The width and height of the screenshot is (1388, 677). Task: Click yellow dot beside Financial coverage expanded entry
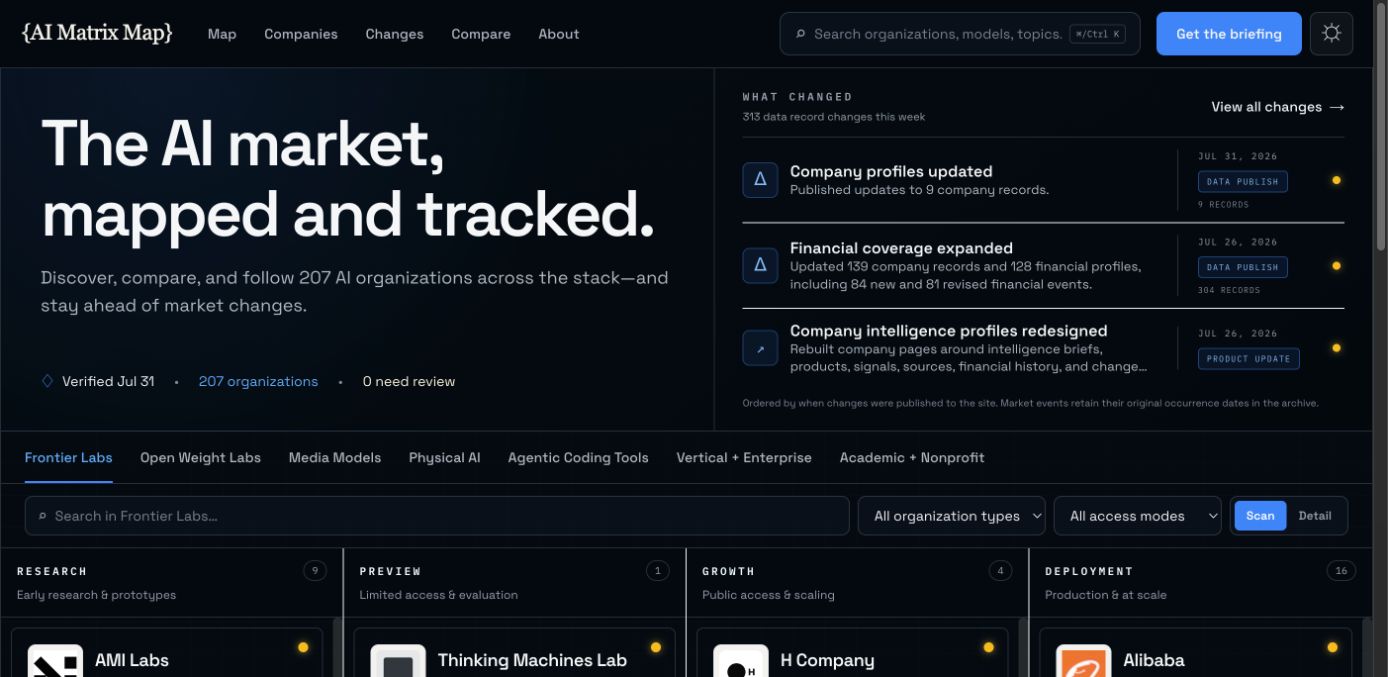pos(1336,266)
